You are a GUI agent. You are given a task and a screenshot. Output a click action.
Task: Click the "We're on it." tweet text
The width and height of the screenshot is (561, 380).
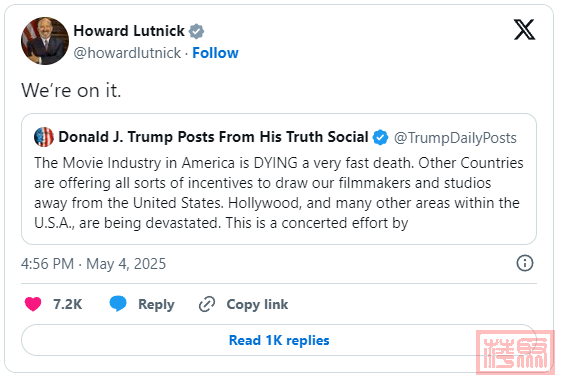point(71,90)
